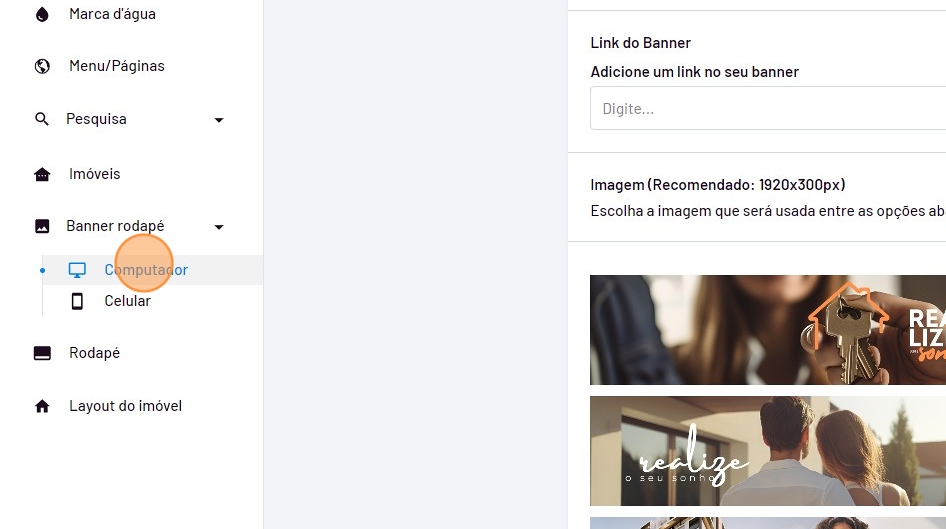946x529 pixels.
Task: Choose the banner image with house keys
Action: point(767,330)
